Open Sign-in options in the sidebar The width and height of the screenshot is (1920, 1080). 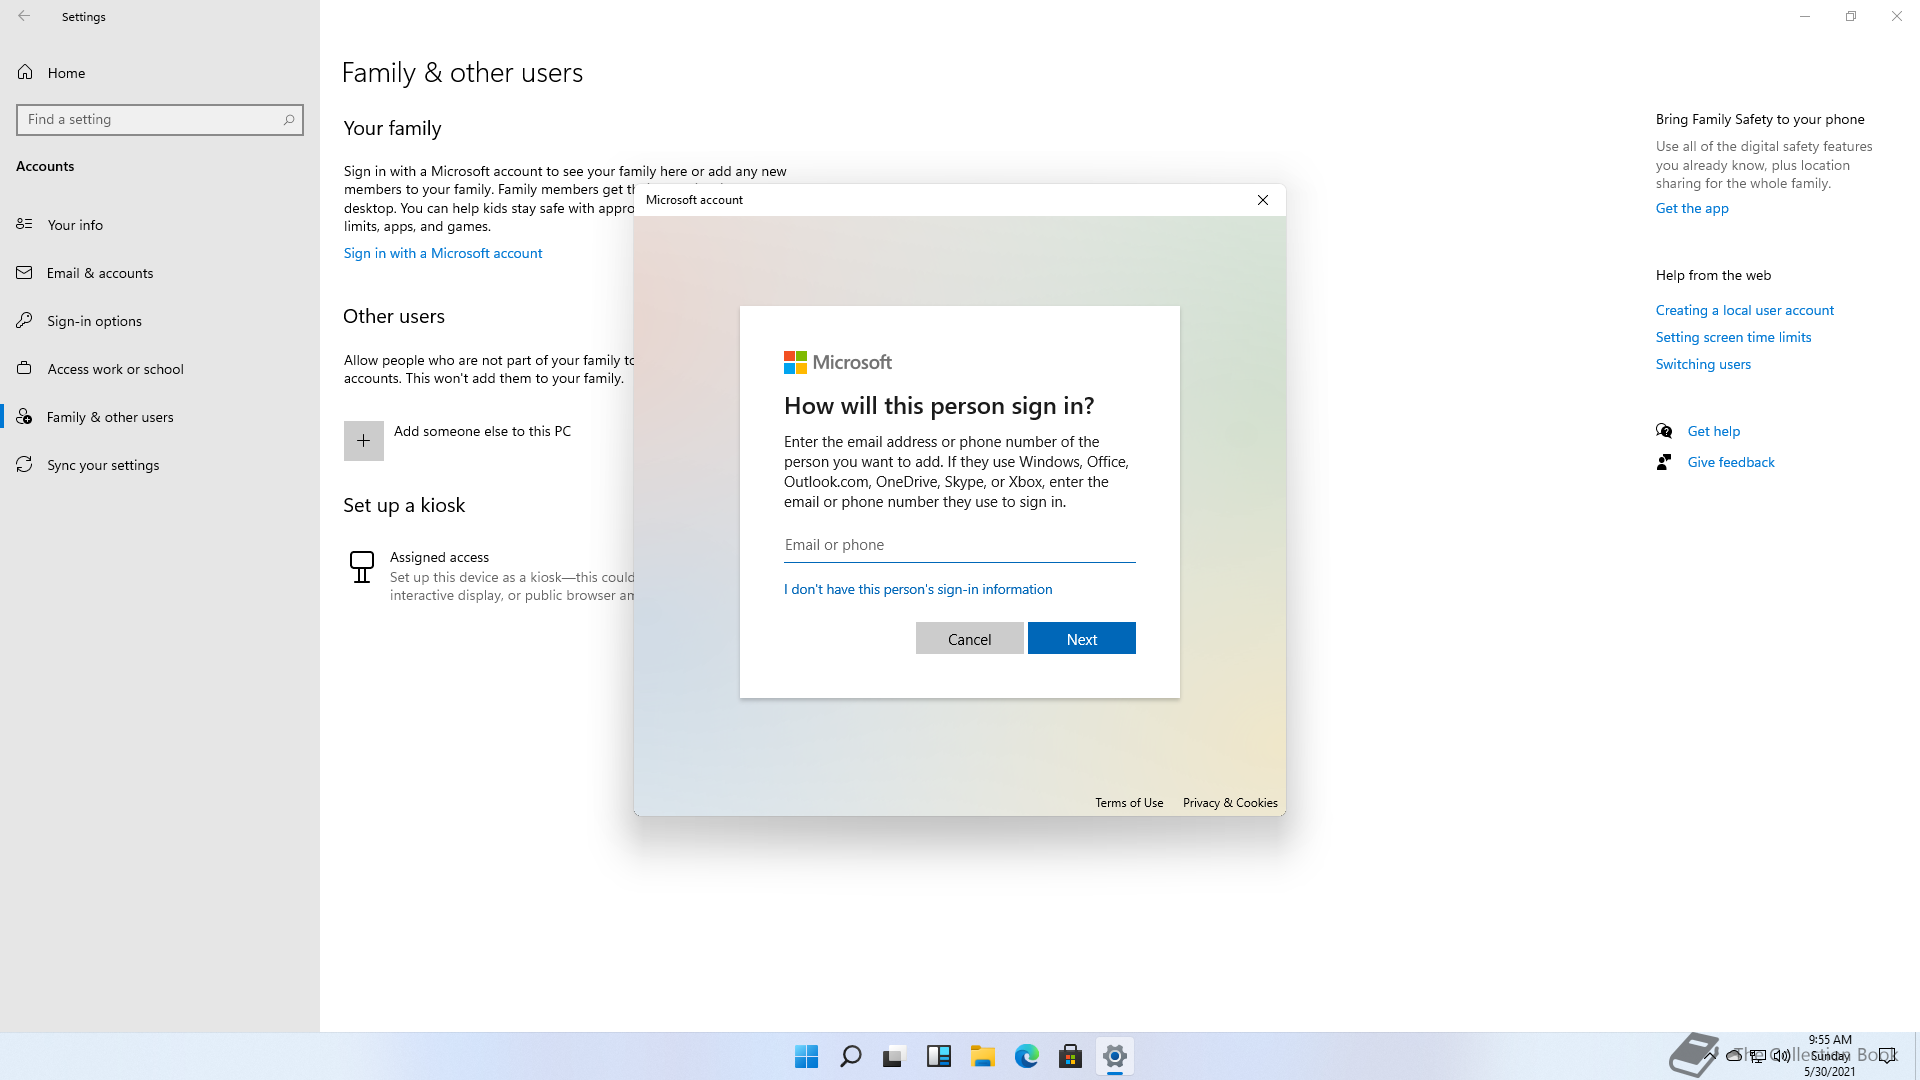pyautogui.click(x=94, y=321)
